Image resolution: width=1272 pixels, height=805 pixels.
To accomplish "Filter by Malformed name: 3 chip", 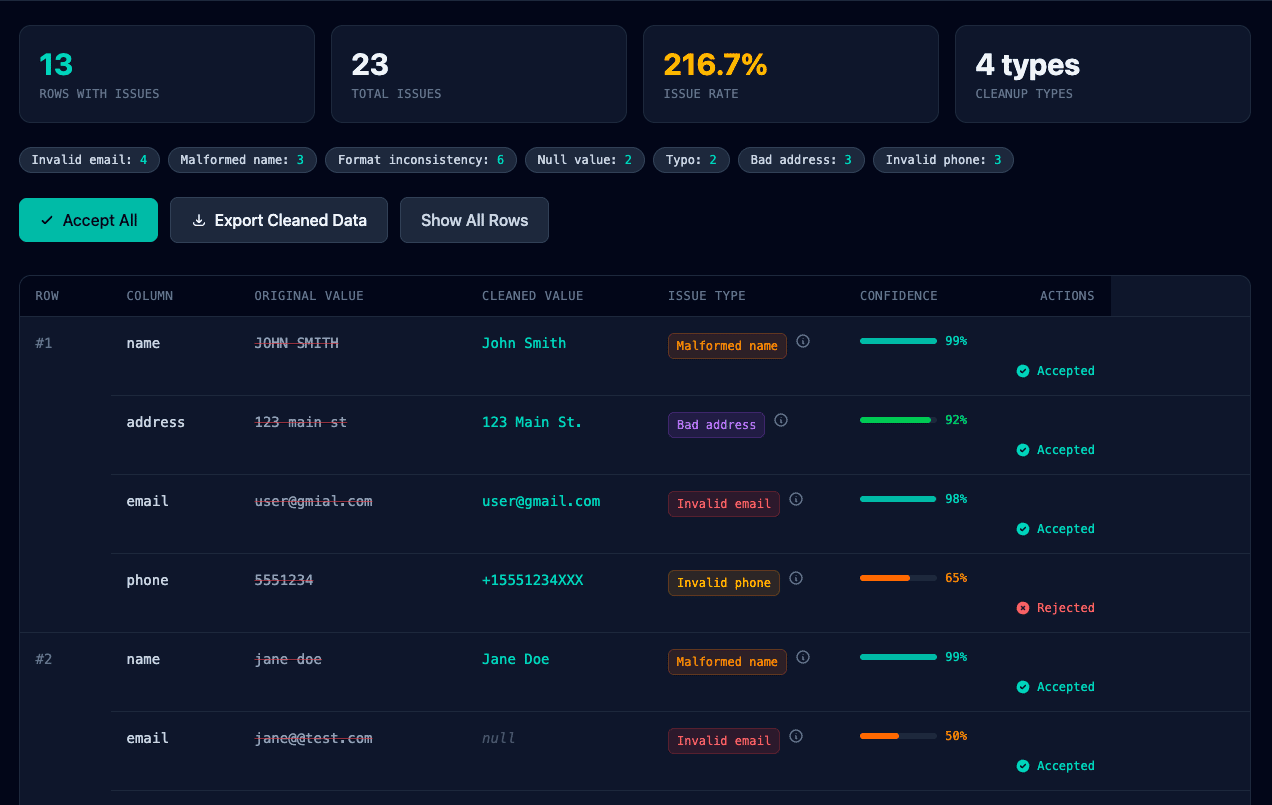I will click(x=242, y=160).
